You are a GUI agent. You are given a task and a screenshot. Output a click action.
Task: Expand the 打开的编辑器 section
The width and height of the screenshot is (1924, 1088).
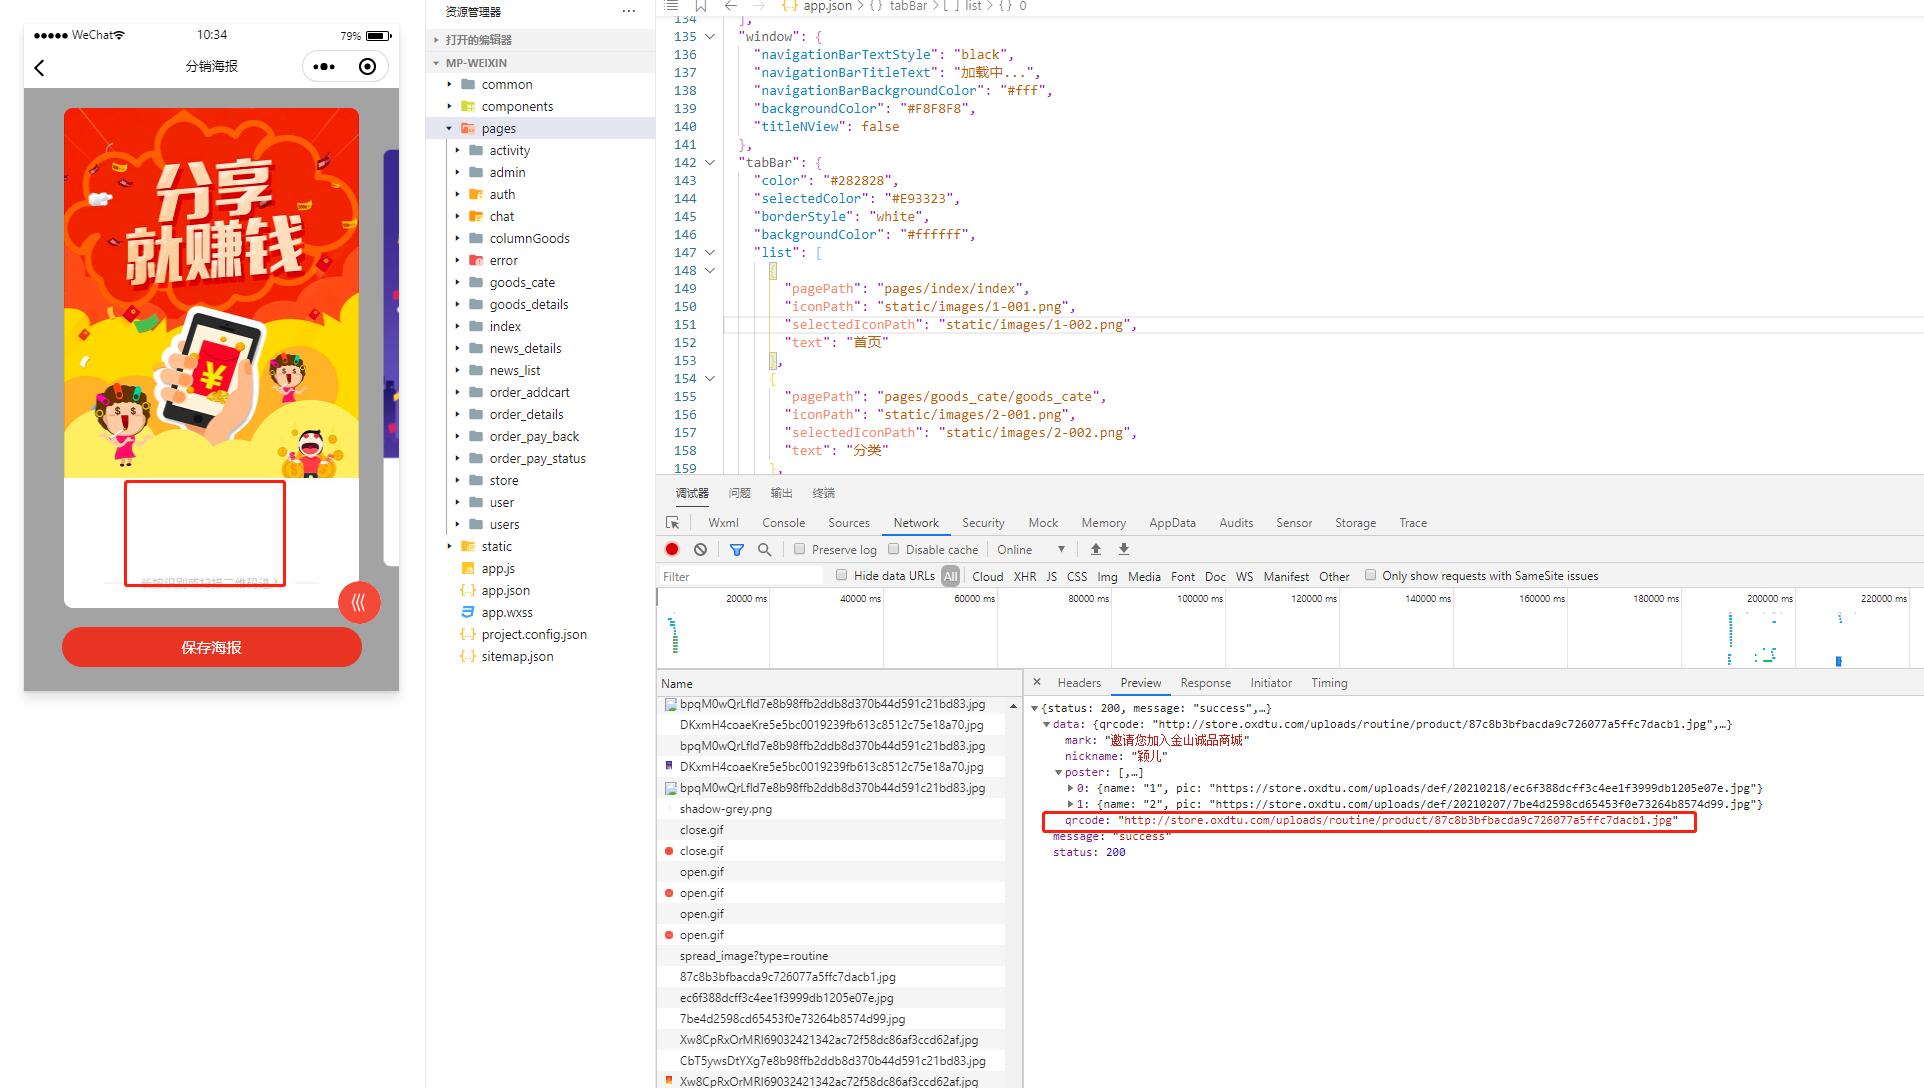coord(478,40)
